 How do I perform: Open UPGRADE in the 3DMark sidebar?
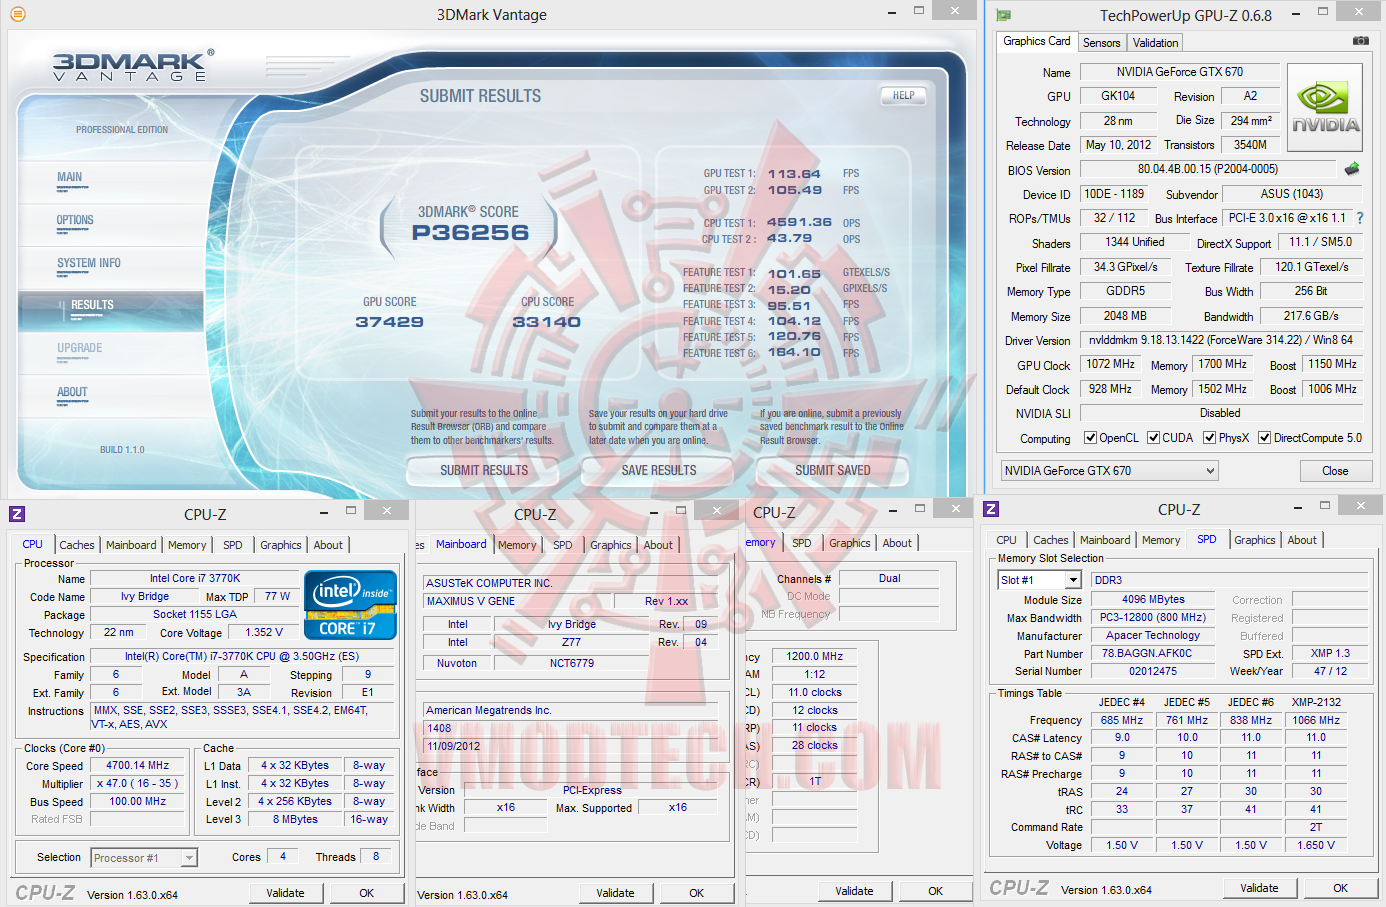point(80,348)
